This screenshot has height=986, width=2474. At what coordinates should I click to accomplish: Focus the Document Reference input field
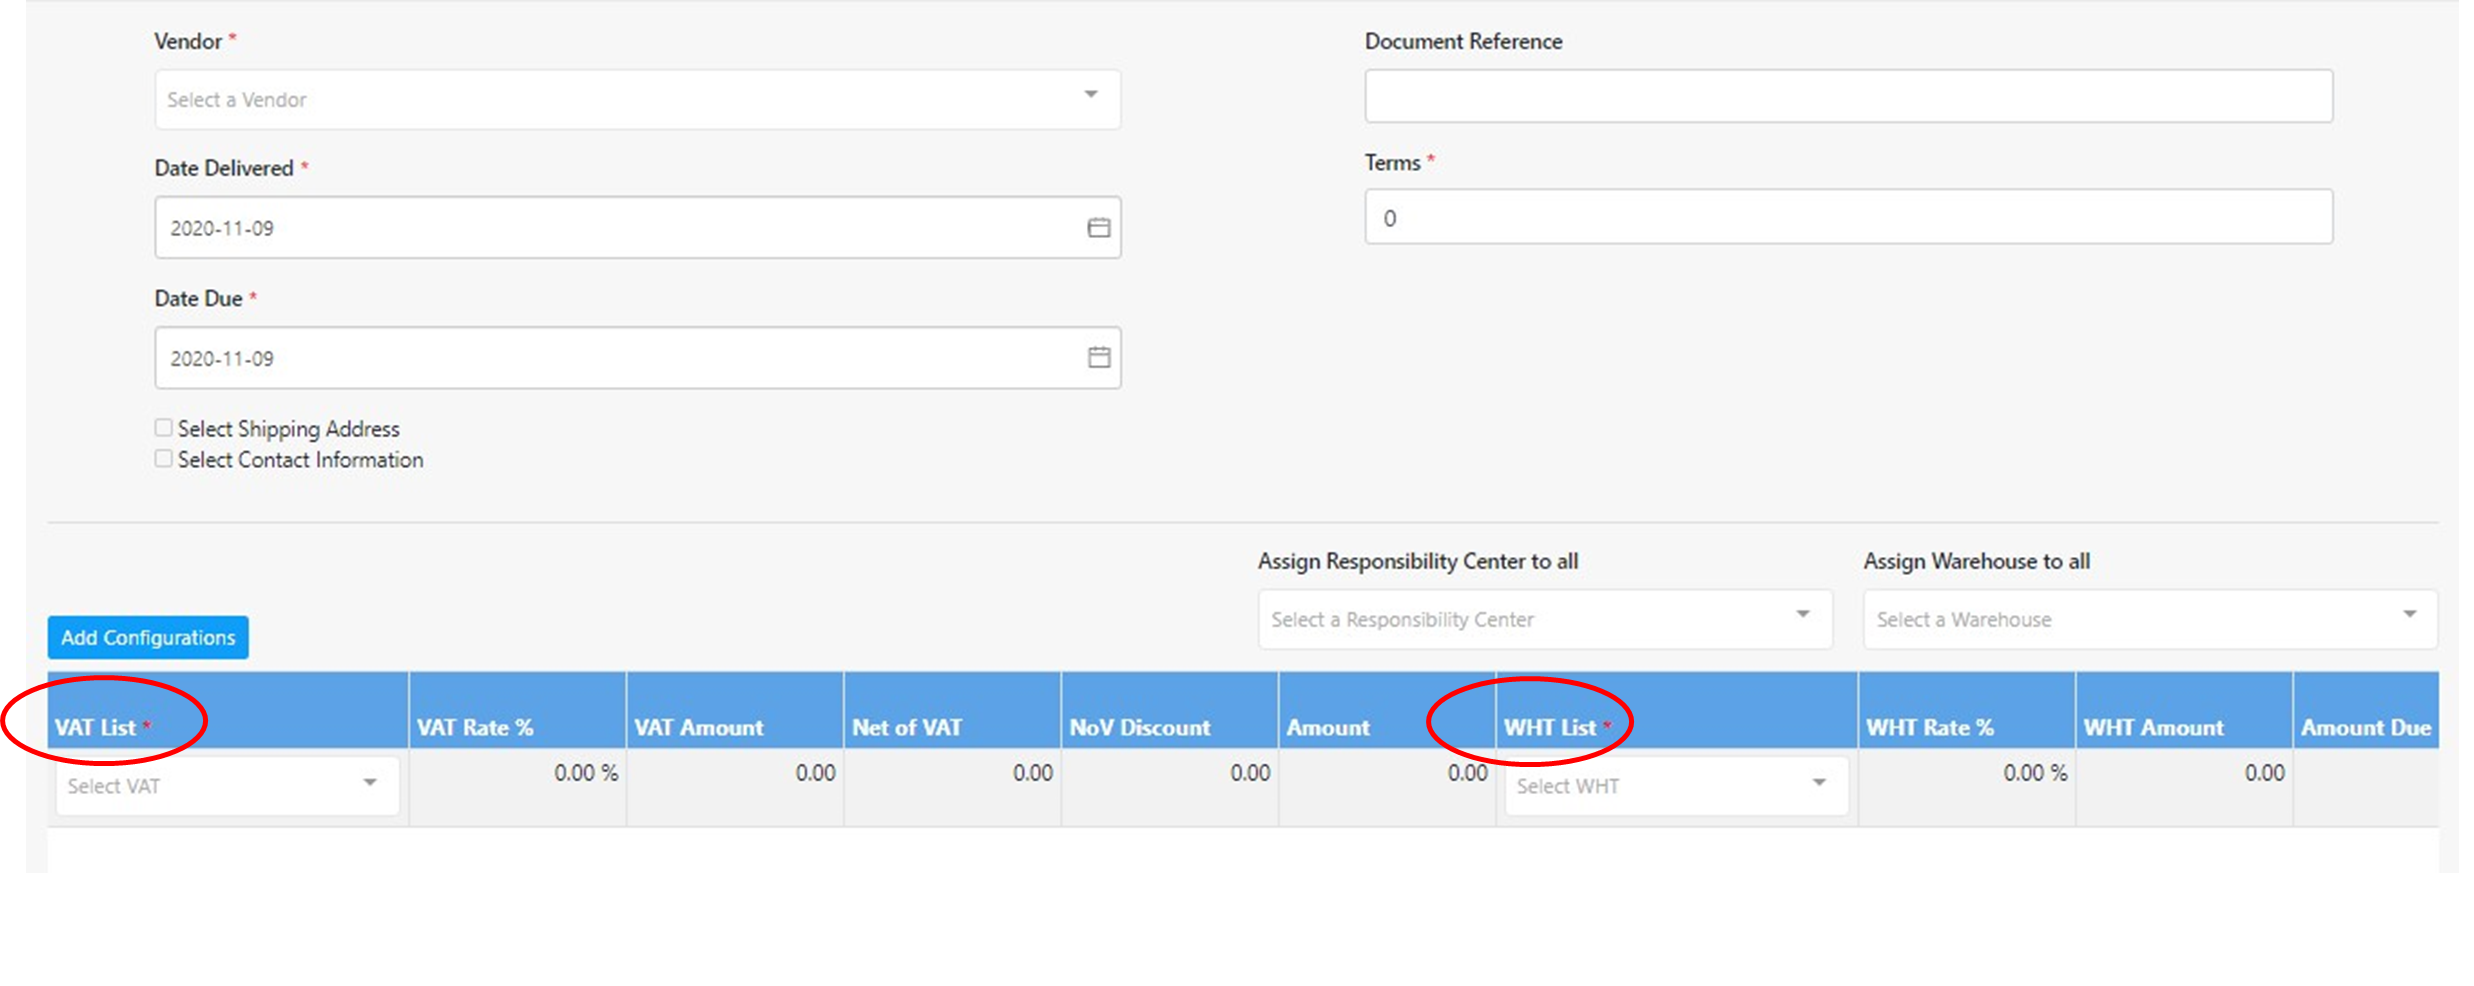tap(1848, 96)
